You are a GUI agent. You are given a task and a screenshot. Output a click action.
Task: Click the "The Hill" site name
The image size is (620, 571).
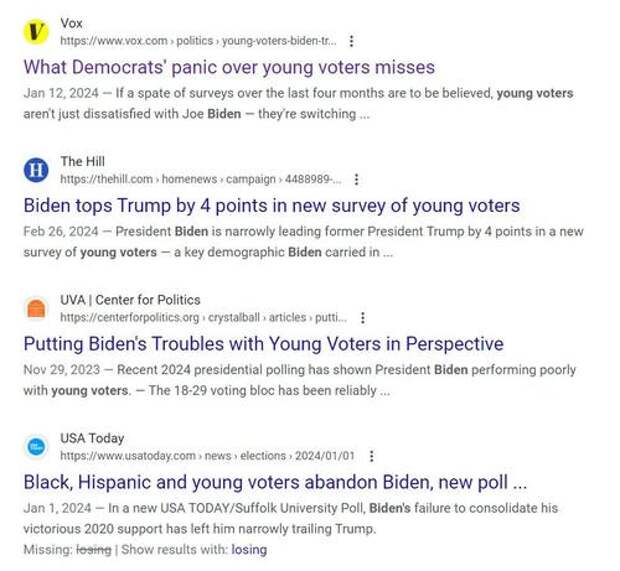point(82,161)
